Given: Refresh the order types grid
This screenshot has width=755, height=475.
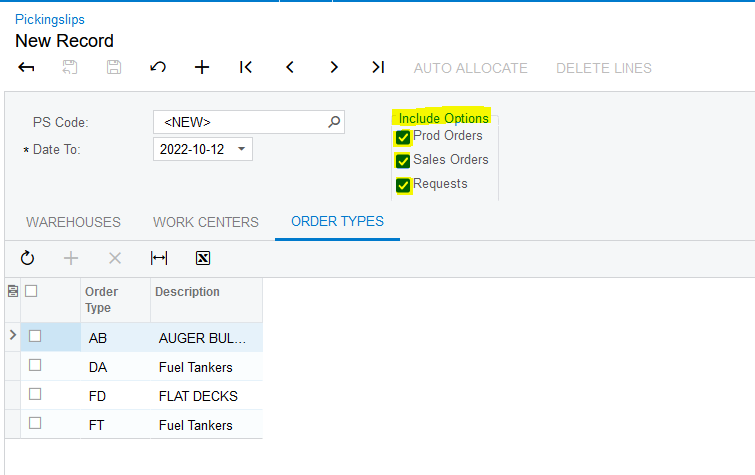Looking at the screenshot, I should [27, 258].
